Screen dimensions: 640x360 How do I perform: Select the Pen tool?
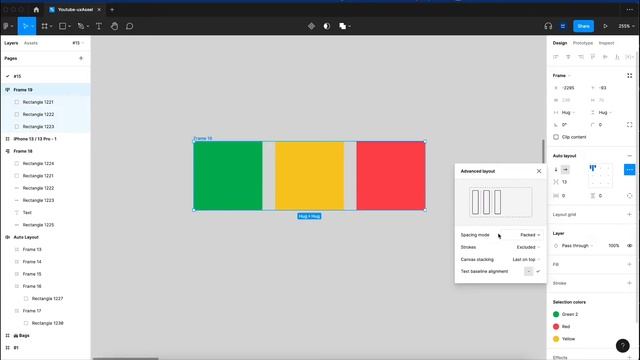(81, 26)
